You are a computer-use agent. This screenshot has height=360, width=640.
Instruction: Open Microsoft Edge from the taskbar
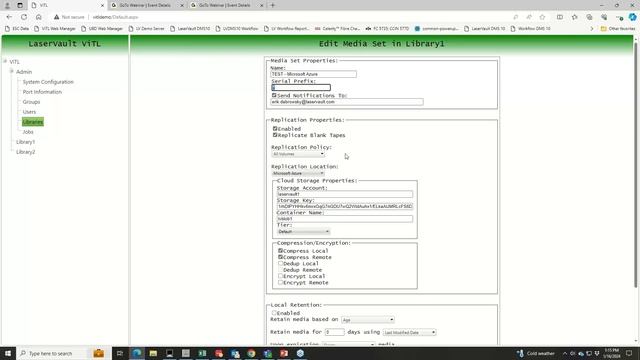[137, 353]
